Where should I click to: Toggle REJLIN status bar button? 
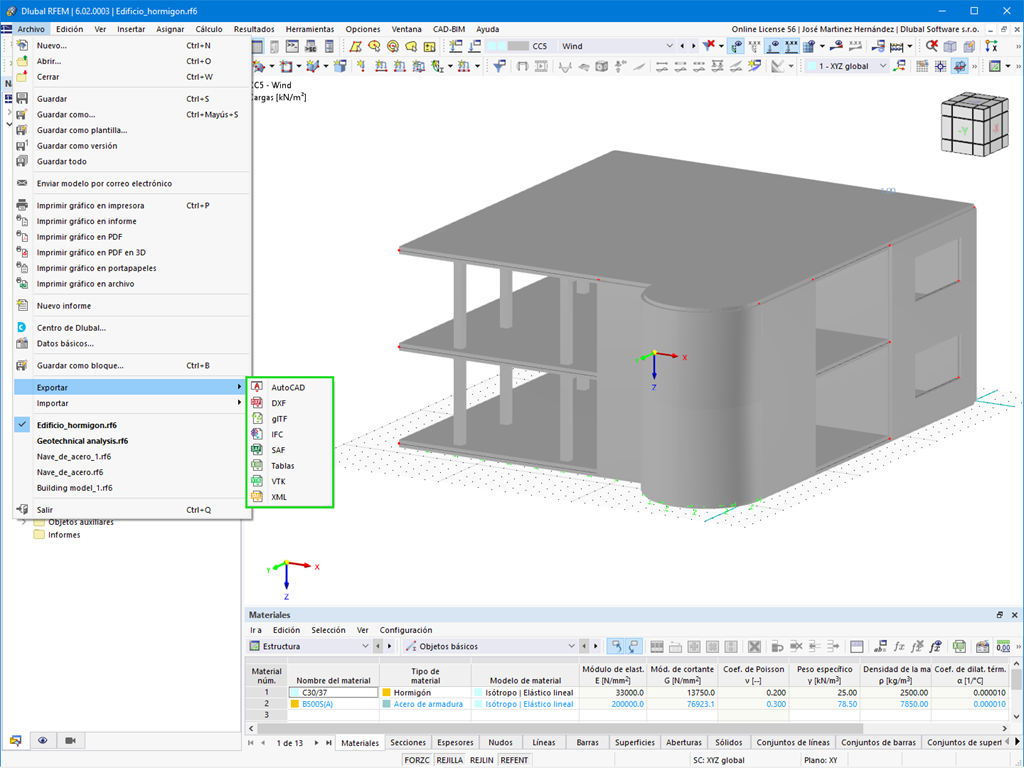481,760
